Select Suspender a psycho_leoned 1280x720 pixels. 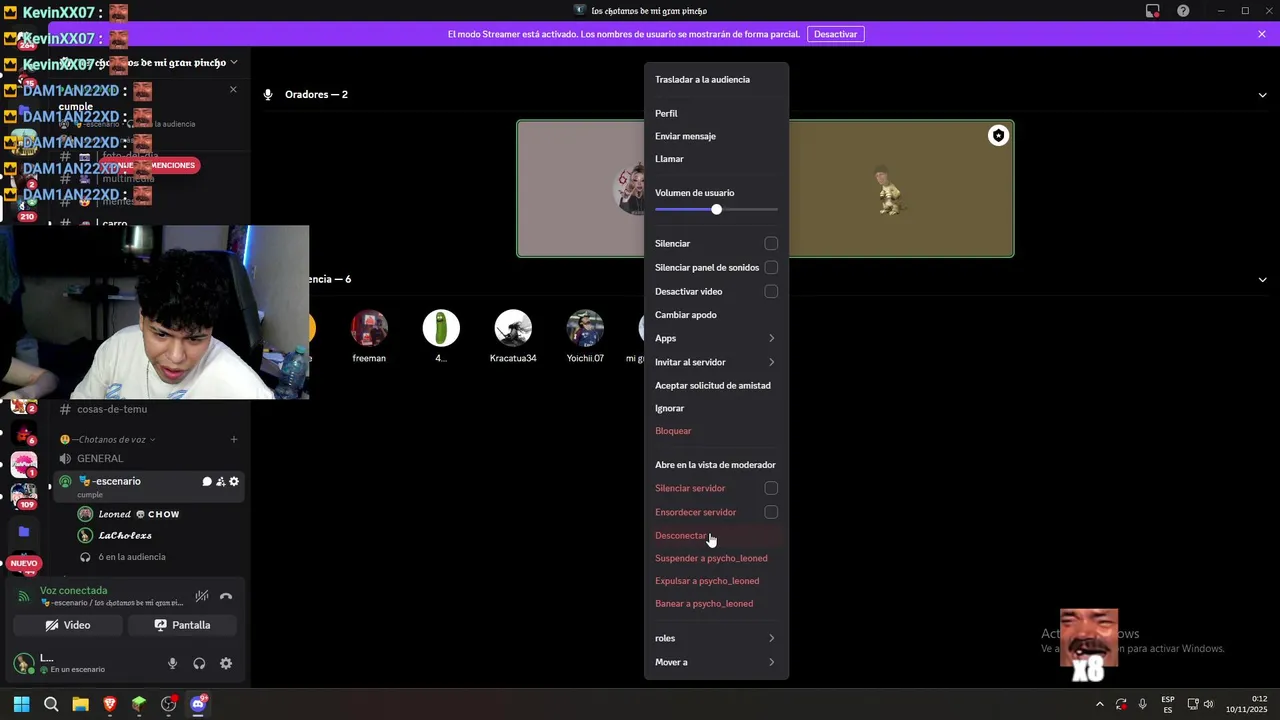pos(716,558)
